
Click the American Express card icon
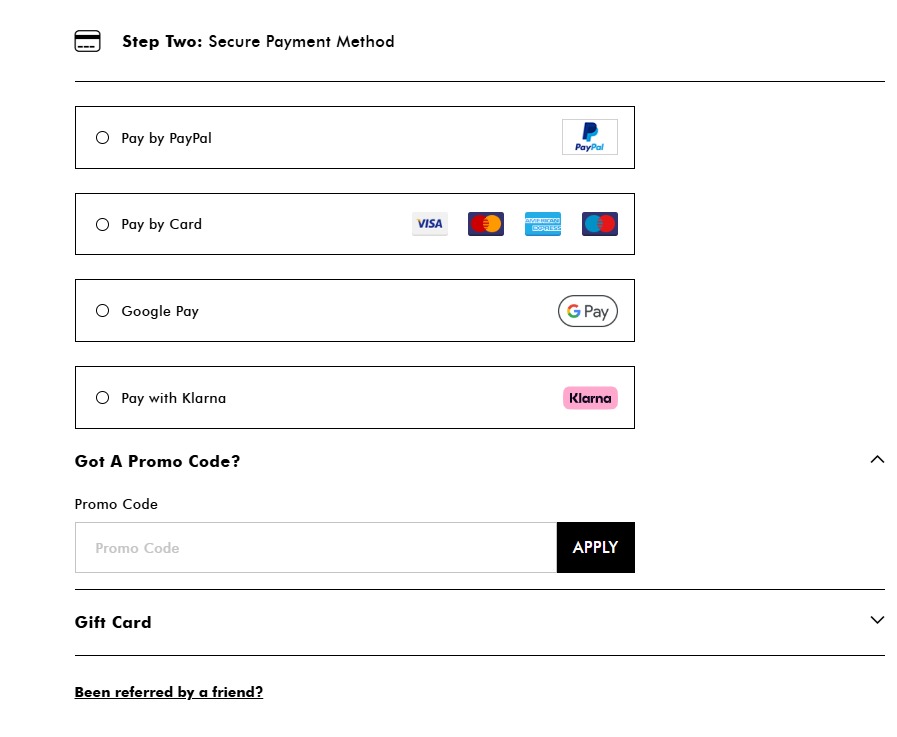543,224
